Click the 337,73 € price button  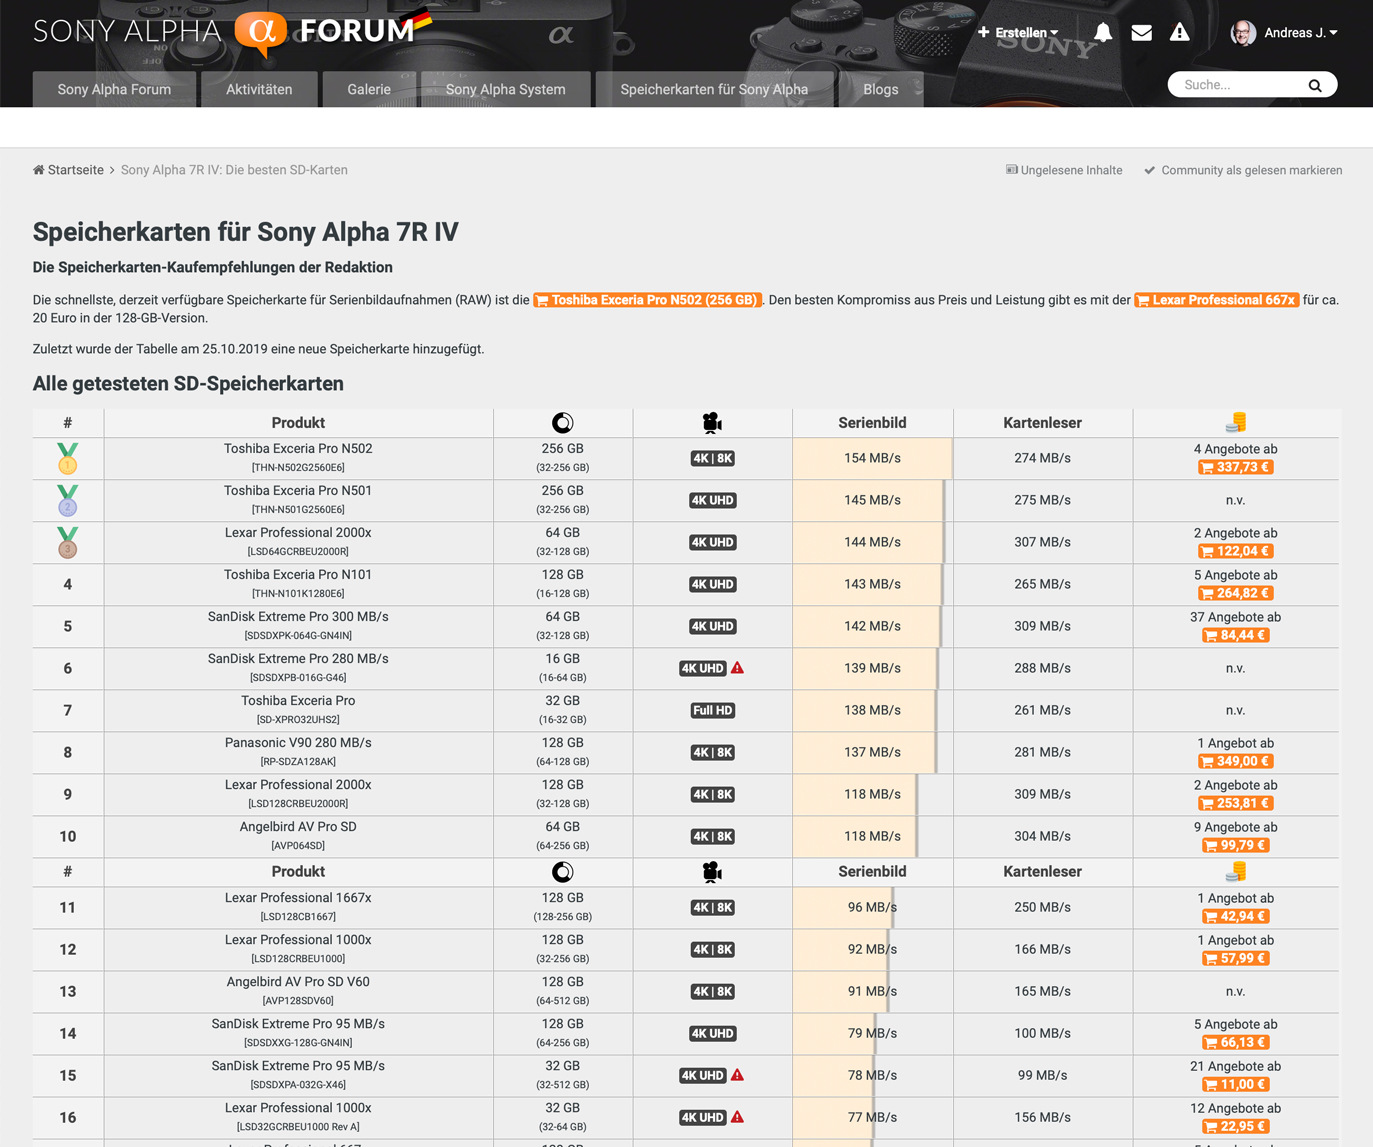tap(1235, 467)
